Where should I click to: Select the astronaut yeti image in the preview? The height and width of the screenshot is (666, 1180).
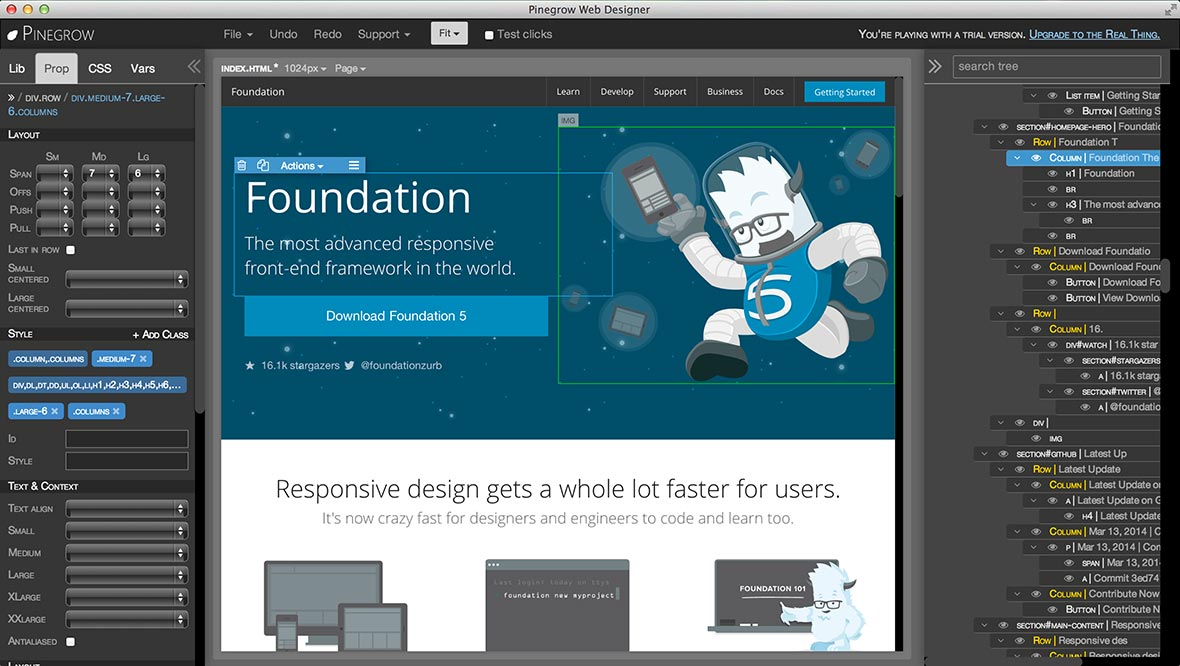coord(726,255)
